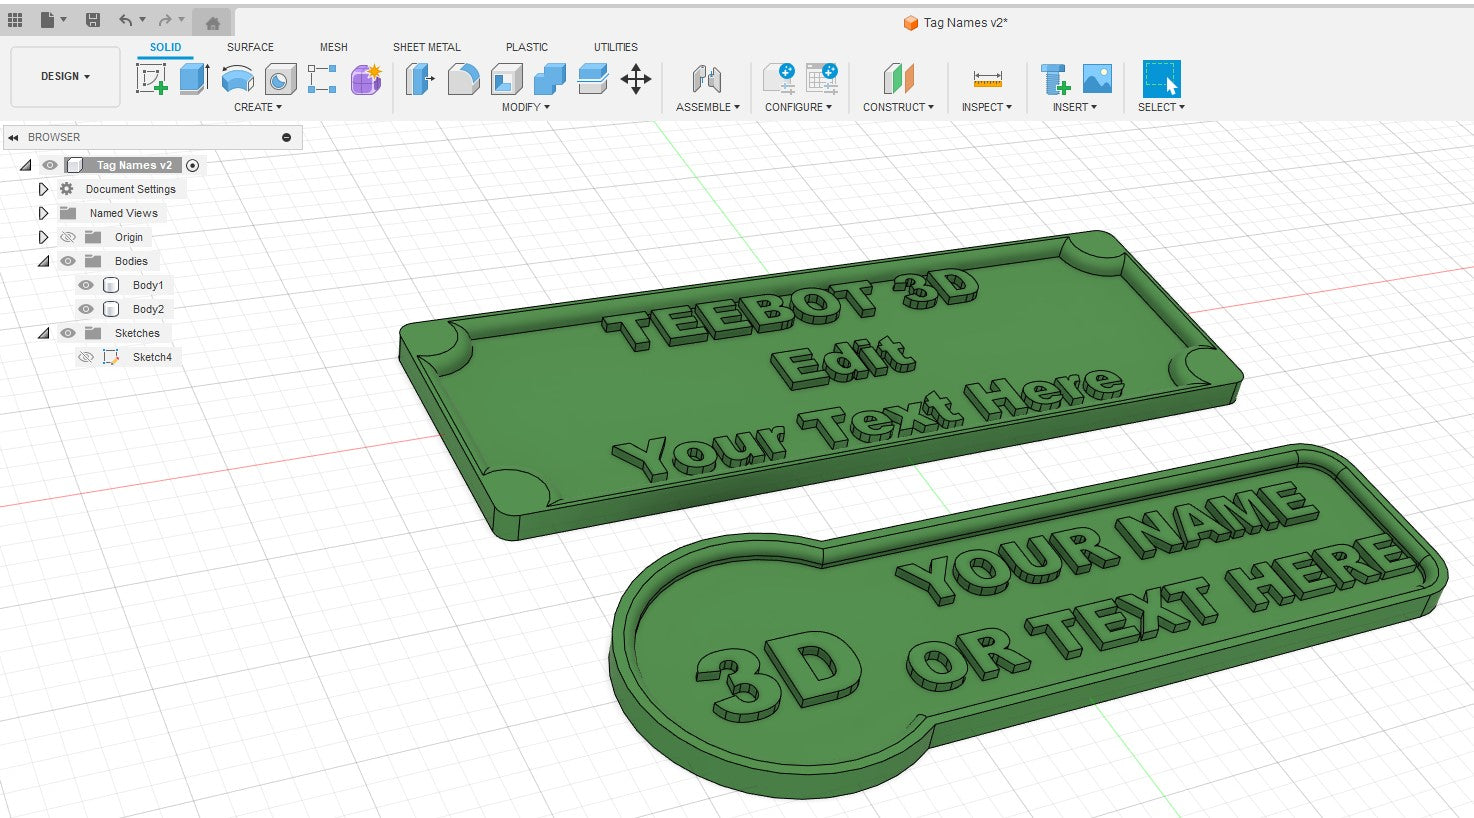Select the Combine tool
Viewport: 1474px width, 818px height.
point(549,79)
